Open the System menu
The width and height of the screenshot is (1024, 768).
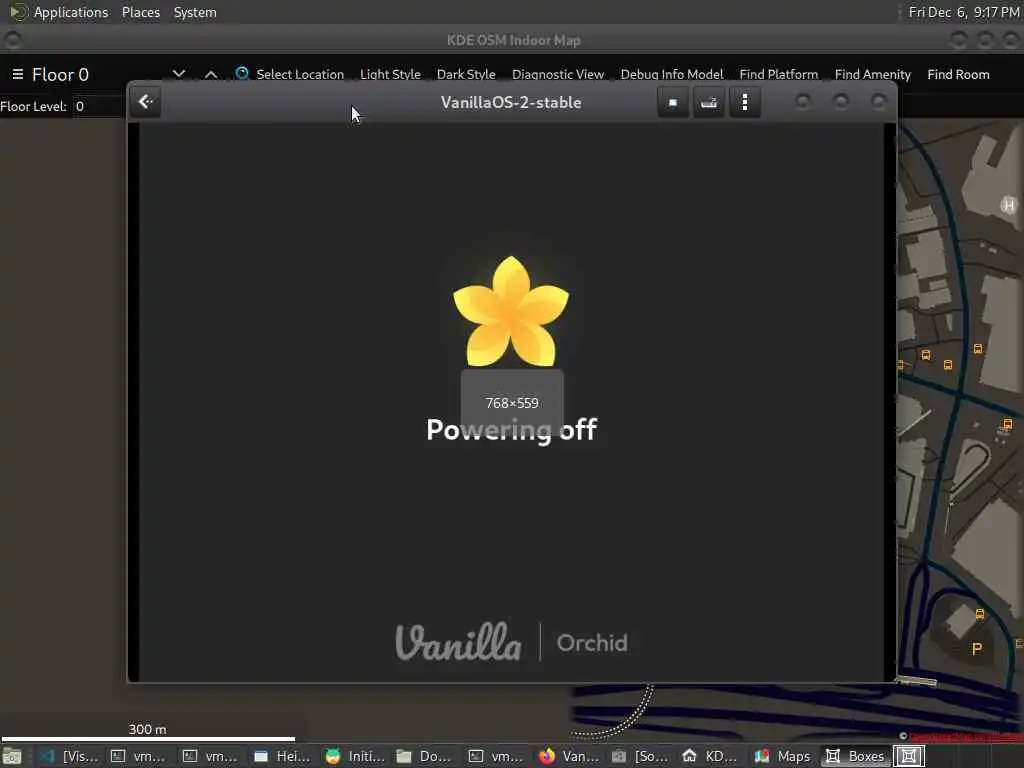(x=195, y=12)
